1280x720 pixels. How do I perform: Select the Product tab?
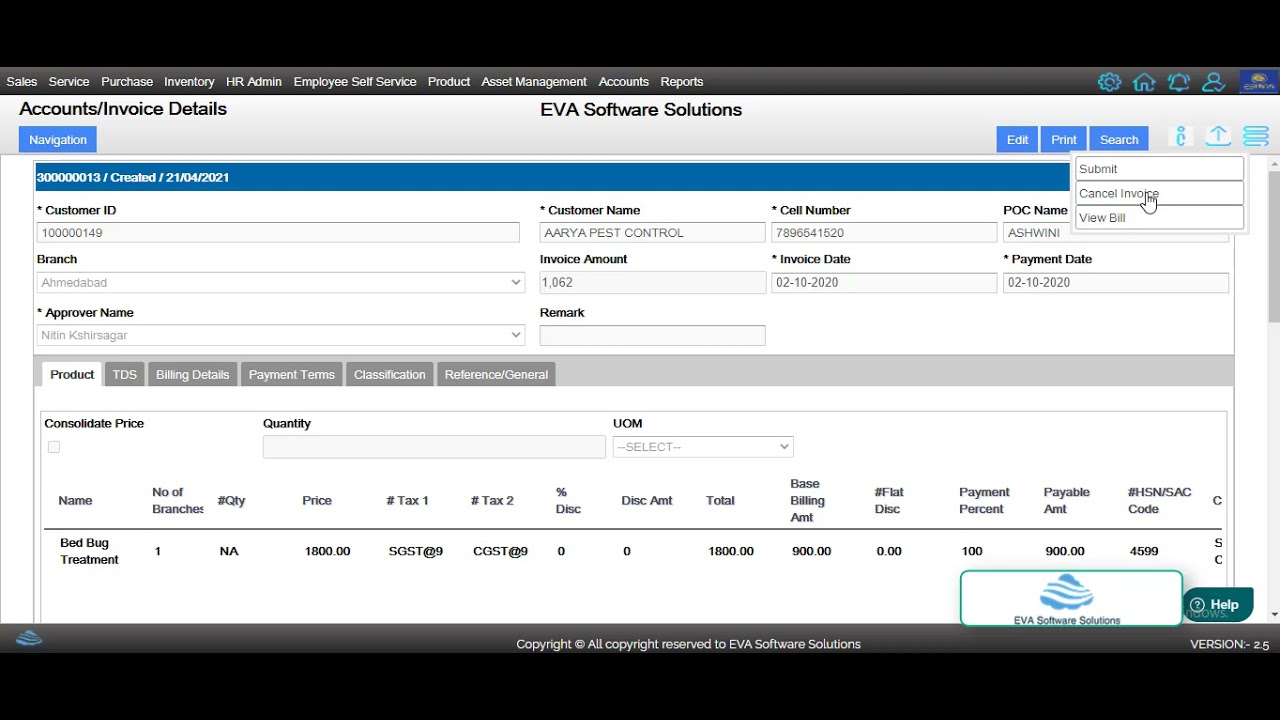[72, 374]
